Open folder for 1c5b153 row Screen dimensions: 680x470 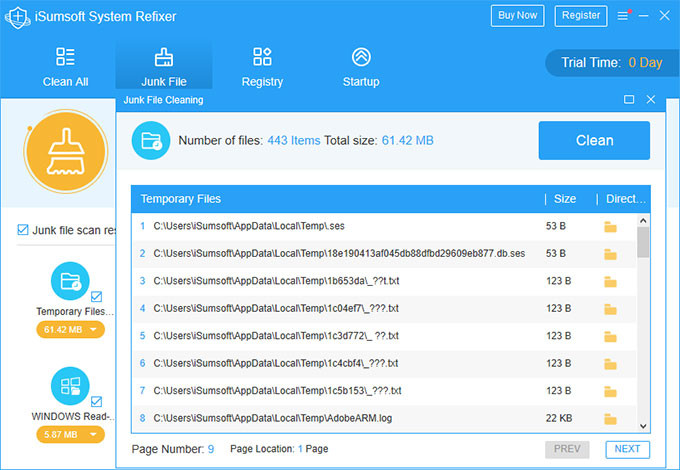[x=610, y=392]
